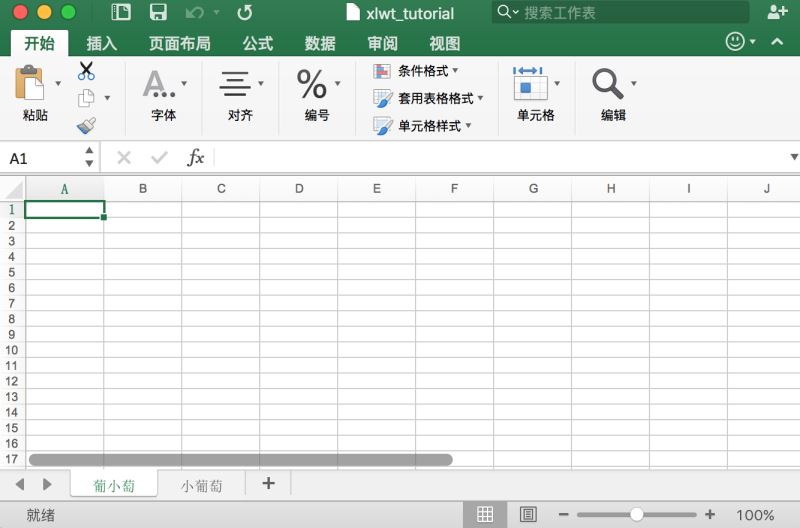The width and height of the screenshot is (800, 528).
Task: Click in the formula bar input
Action: click(x=501, y=158)
